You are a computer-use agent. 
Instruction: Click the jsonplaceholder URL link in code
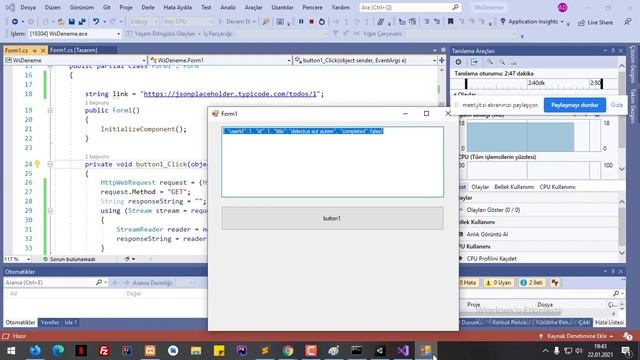[230, 94]
